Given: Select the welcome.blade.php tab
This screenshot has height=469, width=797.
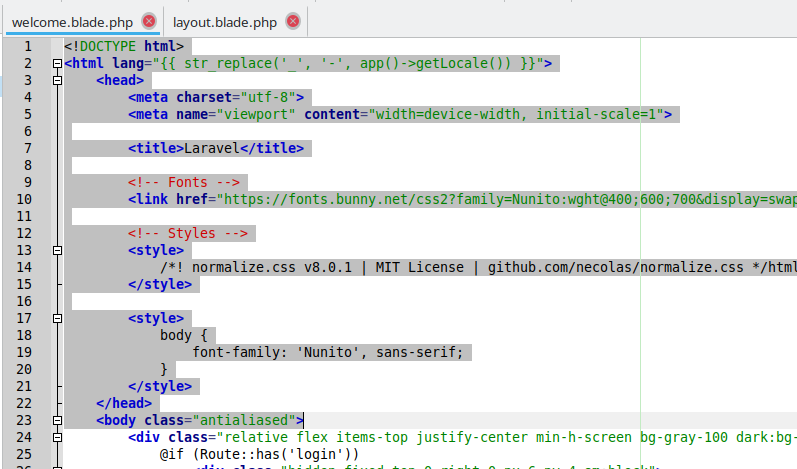Looking at the screenshot, I should pyautogui.click(x=75, y=21).
